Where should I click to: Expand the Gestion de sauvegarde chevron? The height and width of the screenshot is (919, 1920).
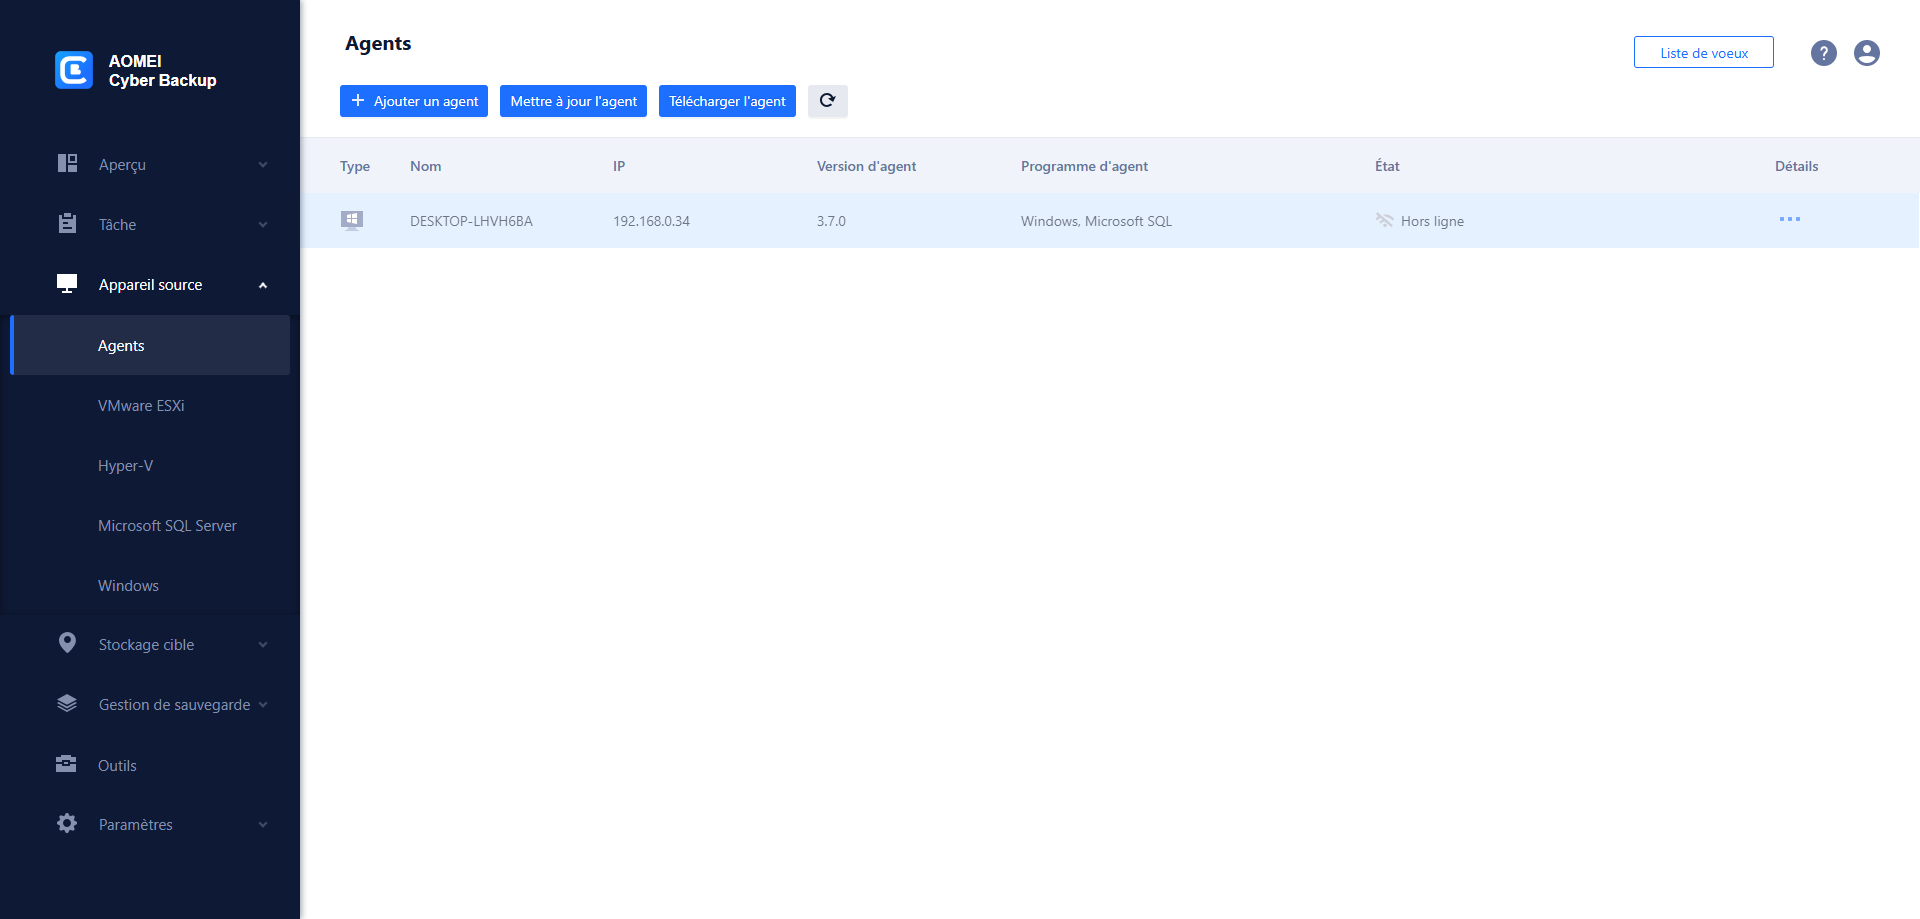click(263, 705)
